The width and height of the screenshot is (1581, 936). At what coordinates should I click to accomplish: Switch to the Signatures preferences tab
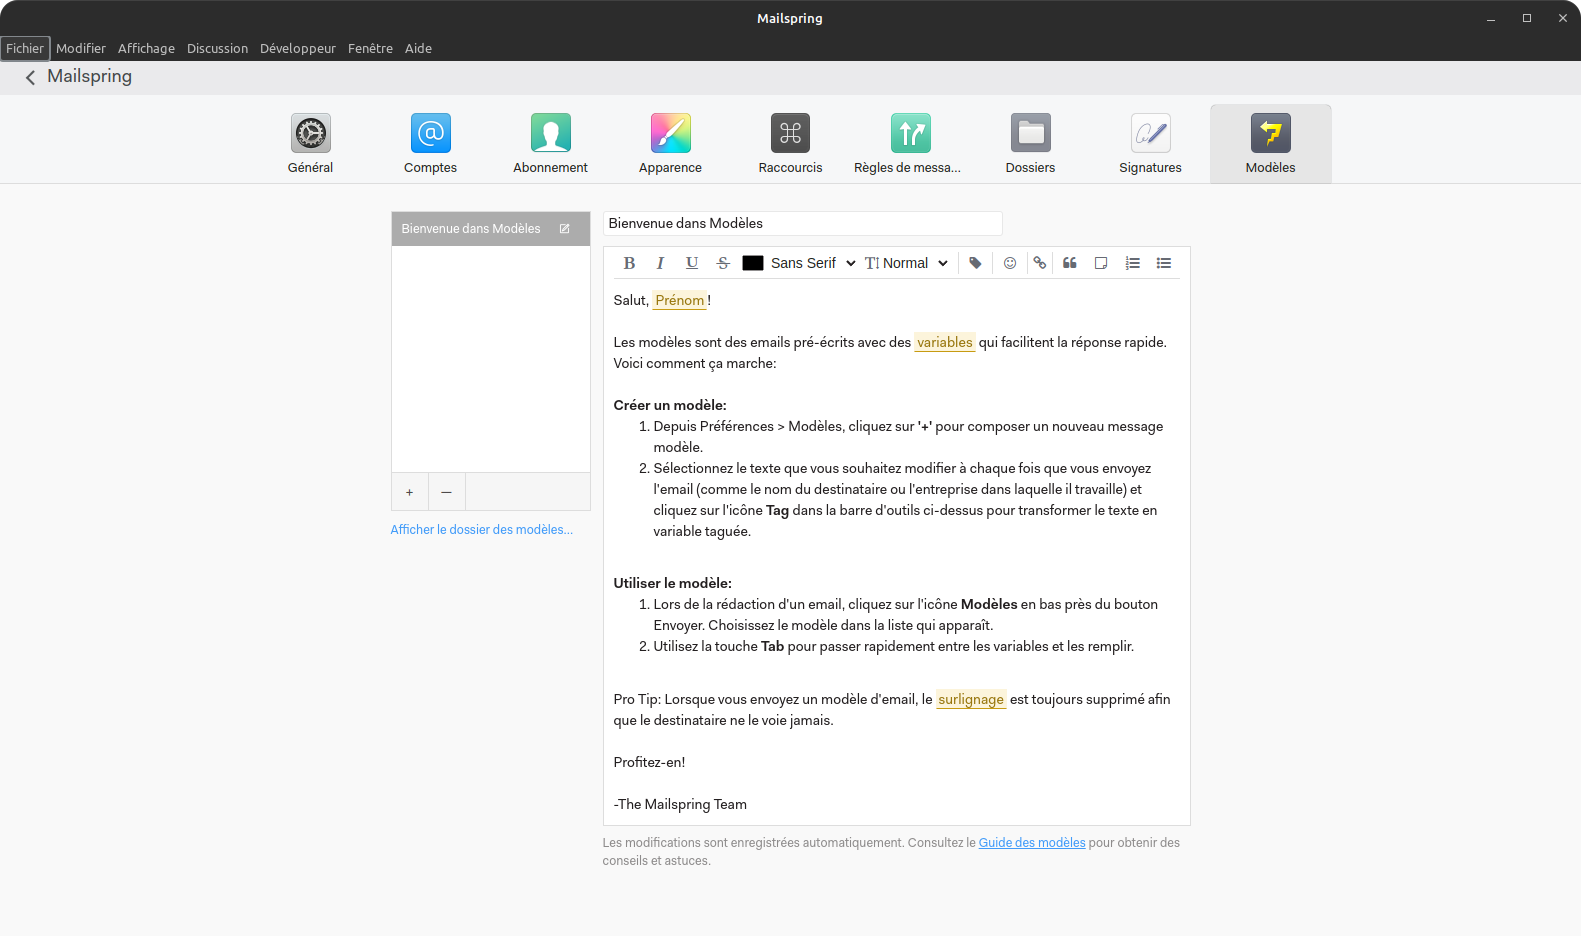click(x=1150, y=144)
